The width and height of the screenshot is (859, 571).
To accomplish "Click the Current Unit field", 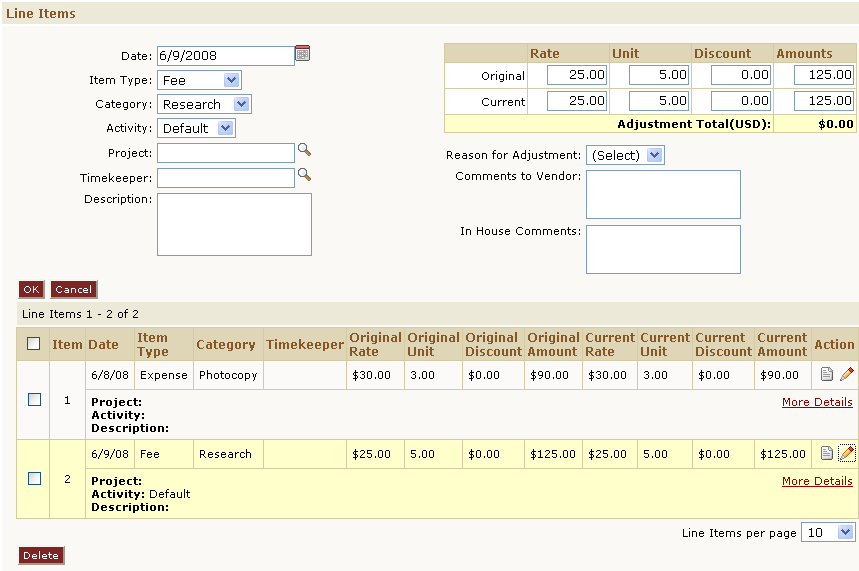I will [x=659, y=101].
